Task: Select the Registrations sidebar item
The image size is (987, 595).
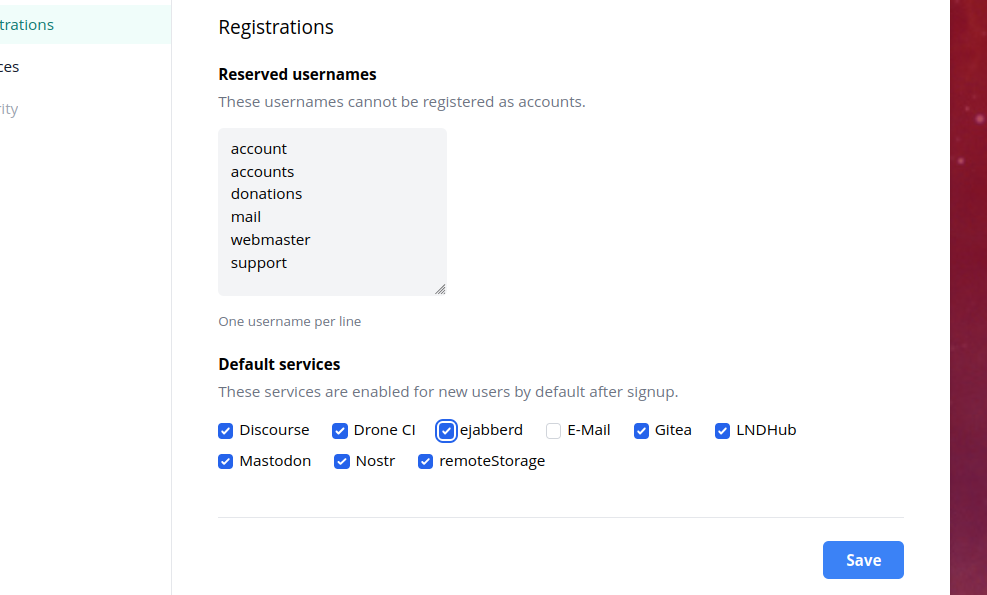Action: (x=30, y=25)
